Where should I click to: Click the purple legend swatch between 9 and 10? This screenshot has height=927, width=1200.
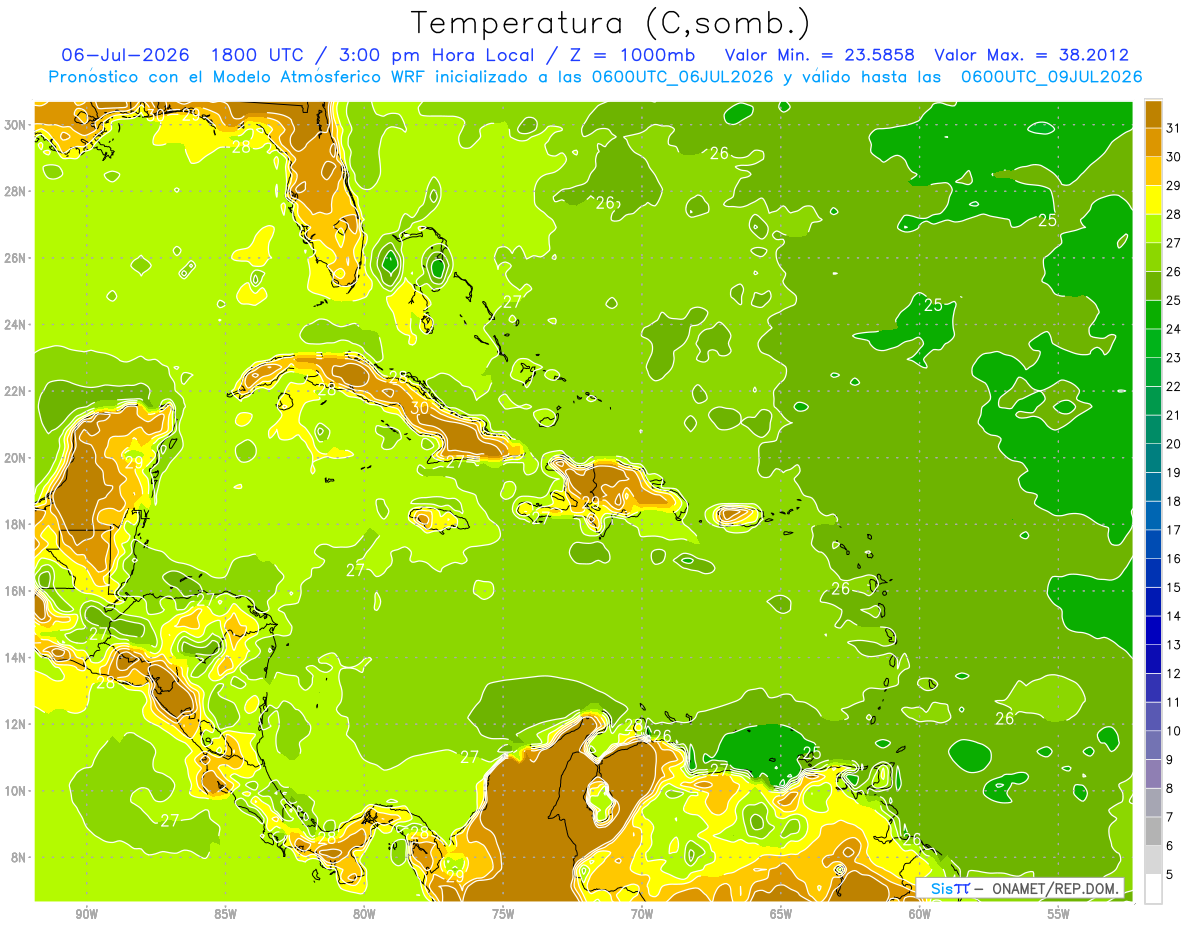[x=1153, y=746]
